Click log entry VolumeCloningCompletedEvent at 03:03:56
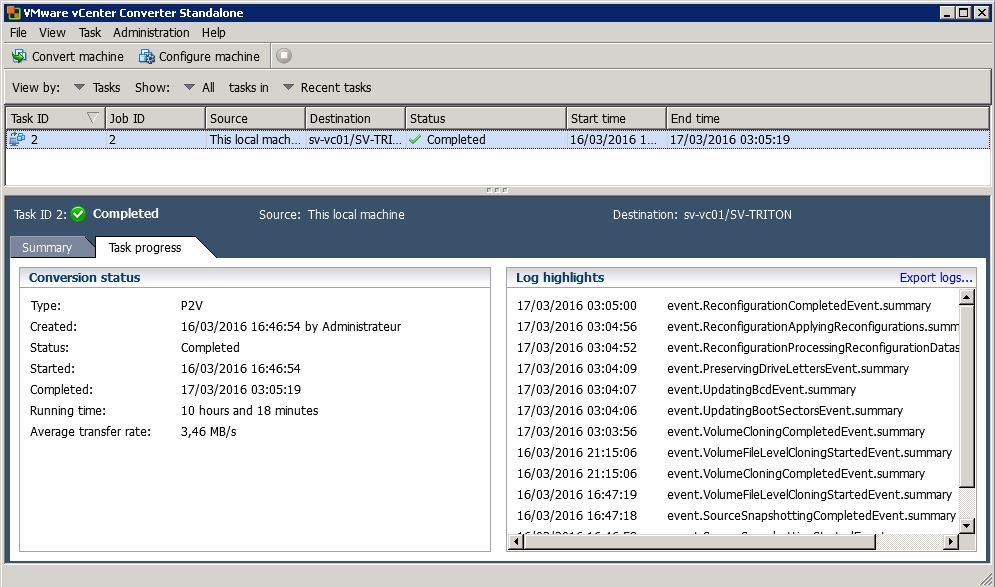Image resolution: width=995 pixels, height=587 pixels. (x=796, y=432)
